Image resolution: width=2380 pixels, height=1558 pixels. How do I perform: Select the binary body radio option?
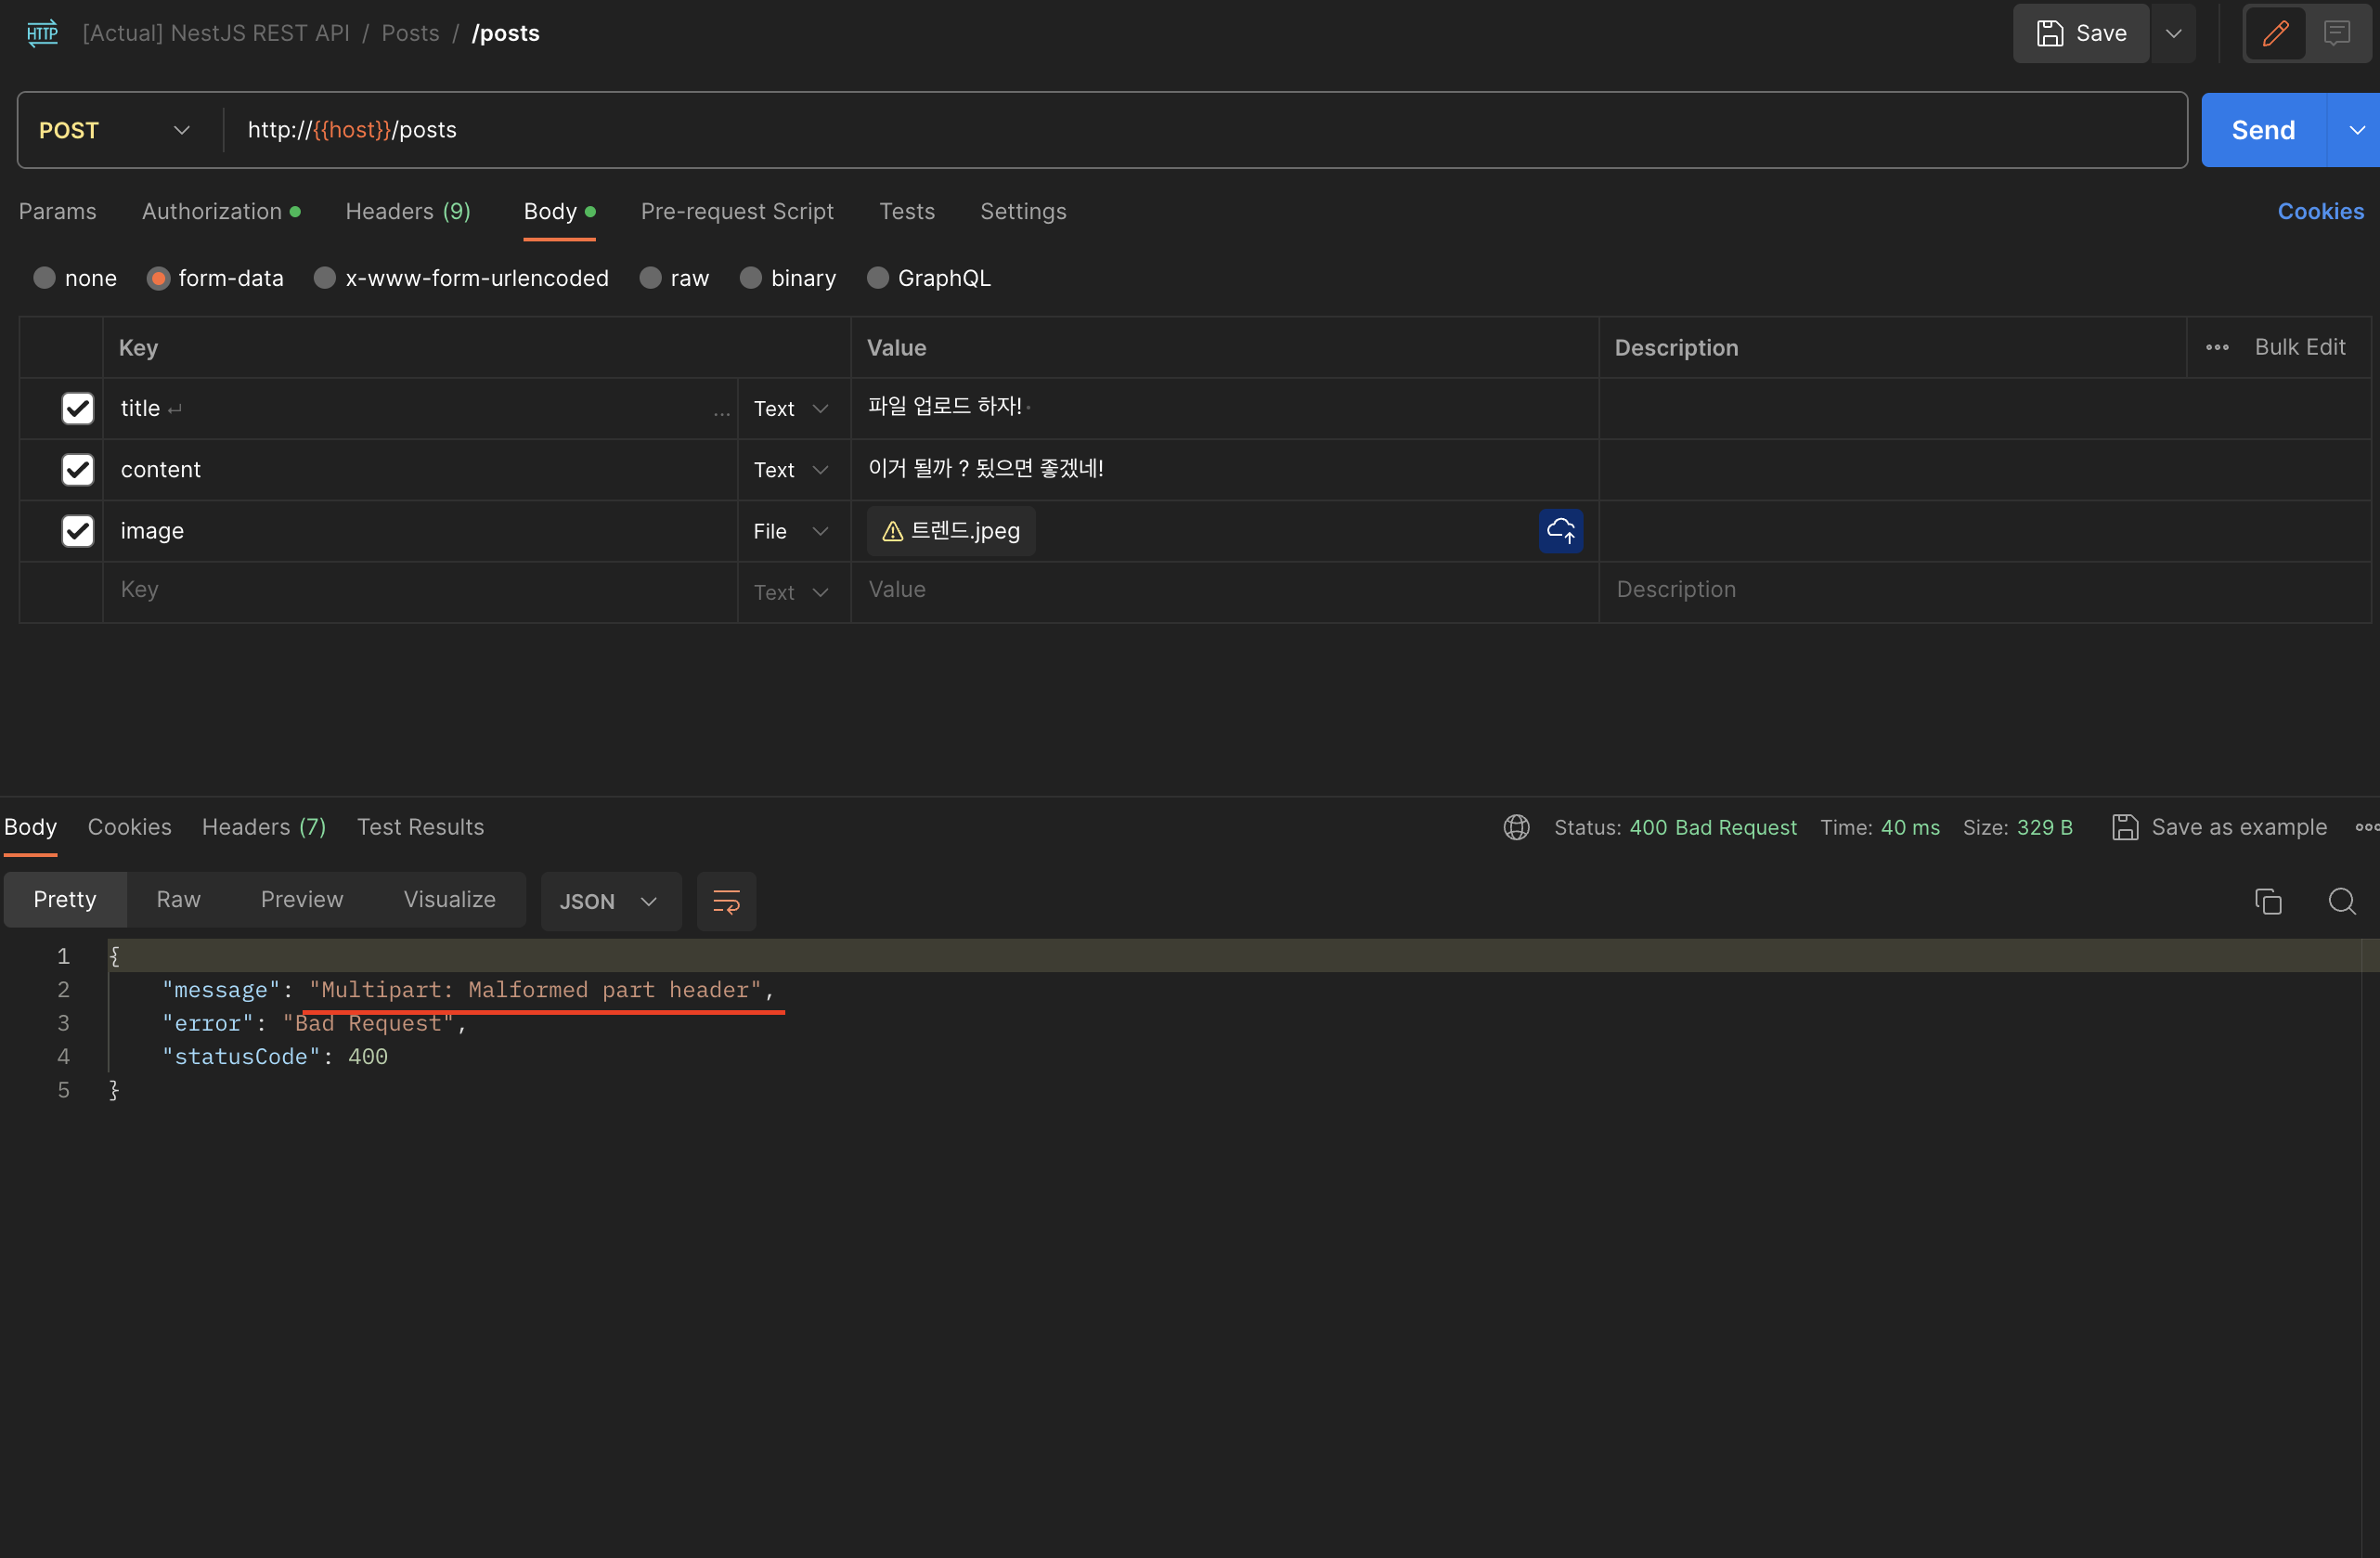(x=751, y=278)
